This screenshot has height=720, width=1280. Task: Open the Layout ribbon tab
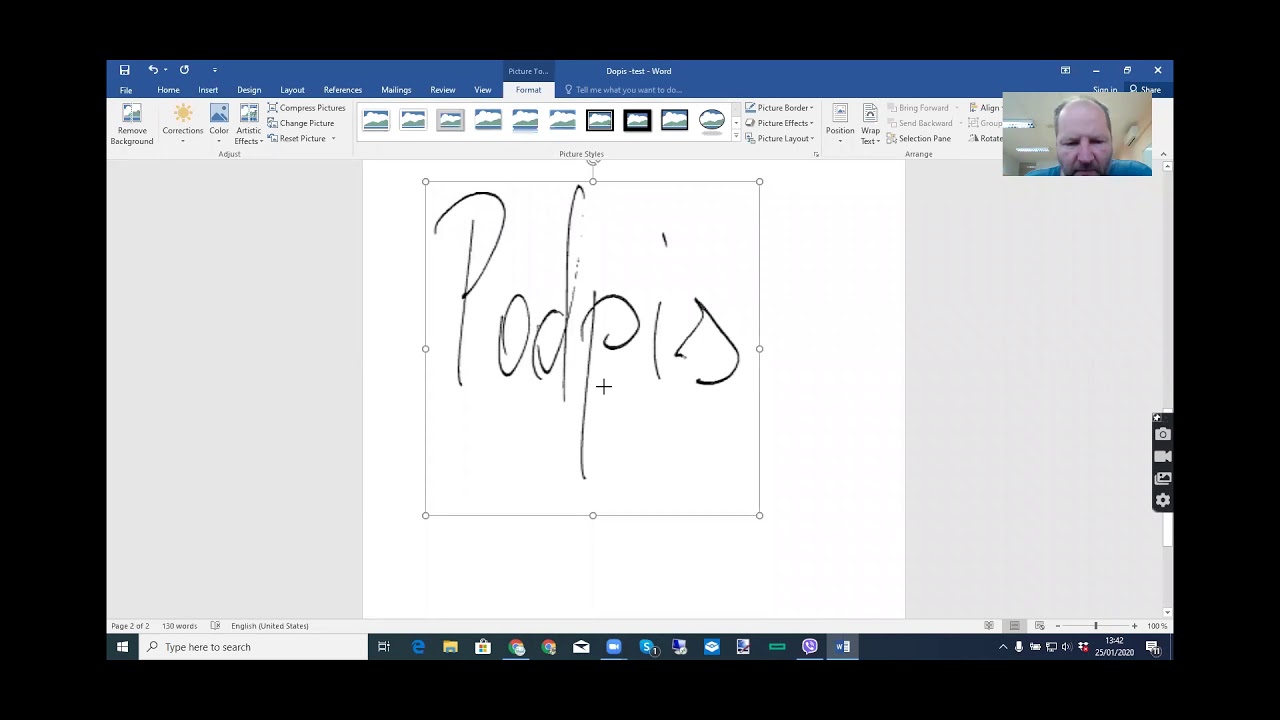click(x=292, y=90)
